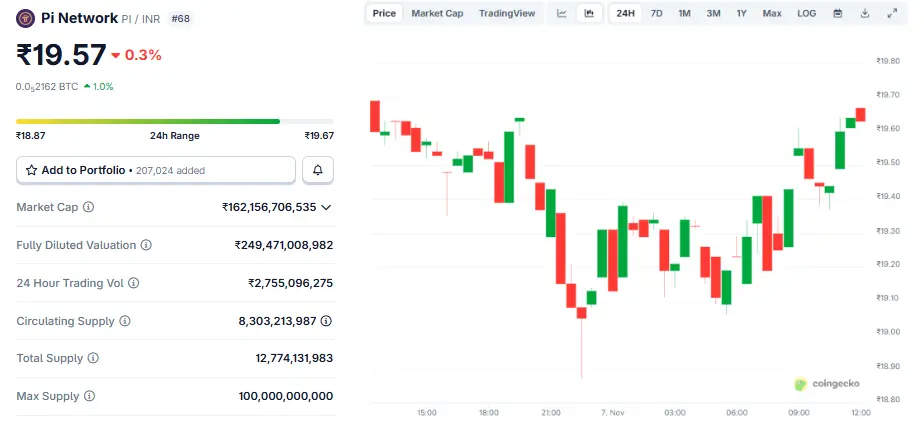
Task: Click the ₹19.57 price value
Action: 61,55
